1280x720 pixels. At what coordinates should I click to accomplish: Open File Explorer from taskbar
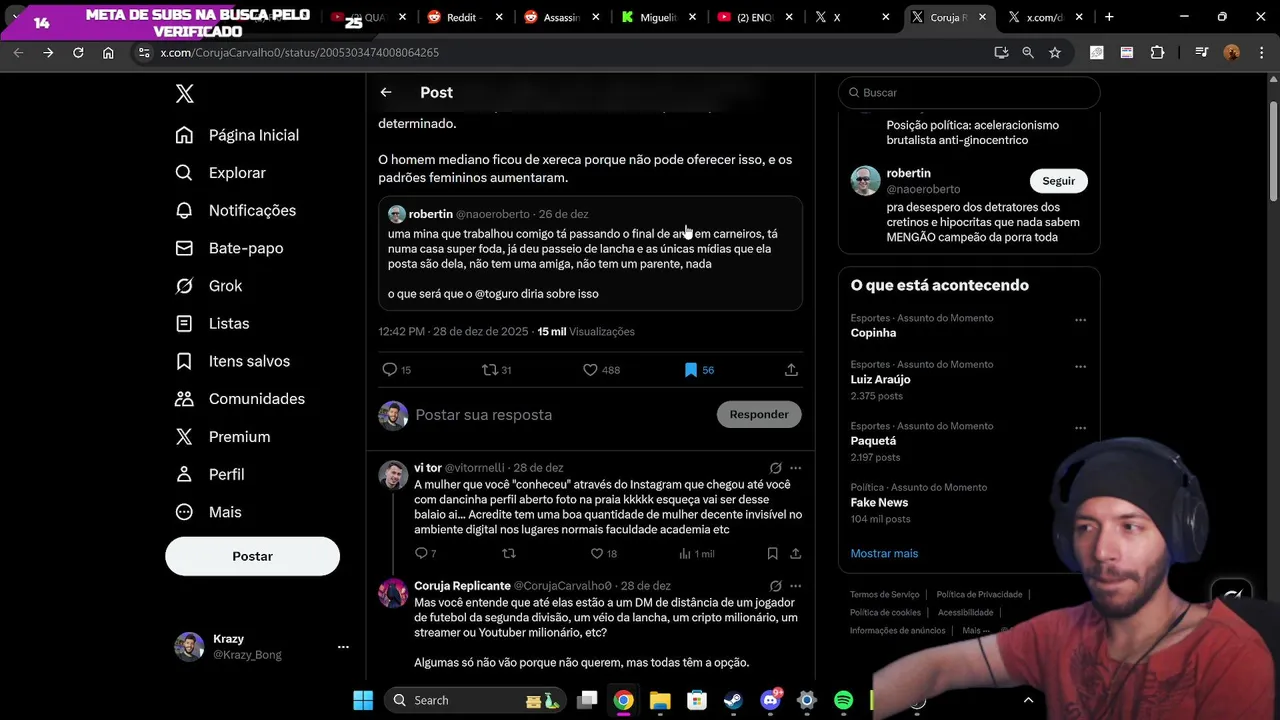[660, 700]
